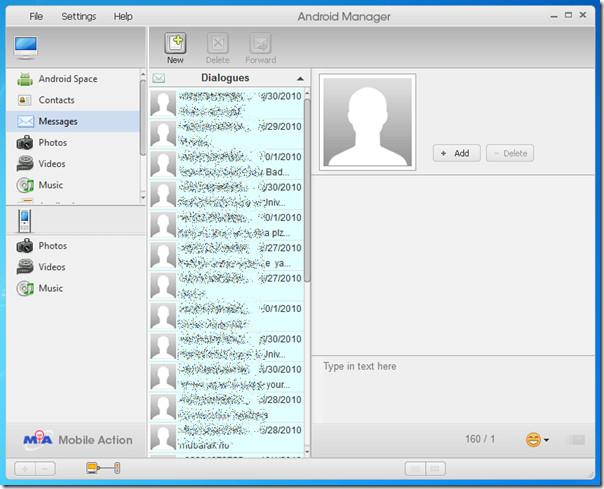Click the send message icon at bottom right
Viewport: 604px width, 489px height.
tap(577, 440)
